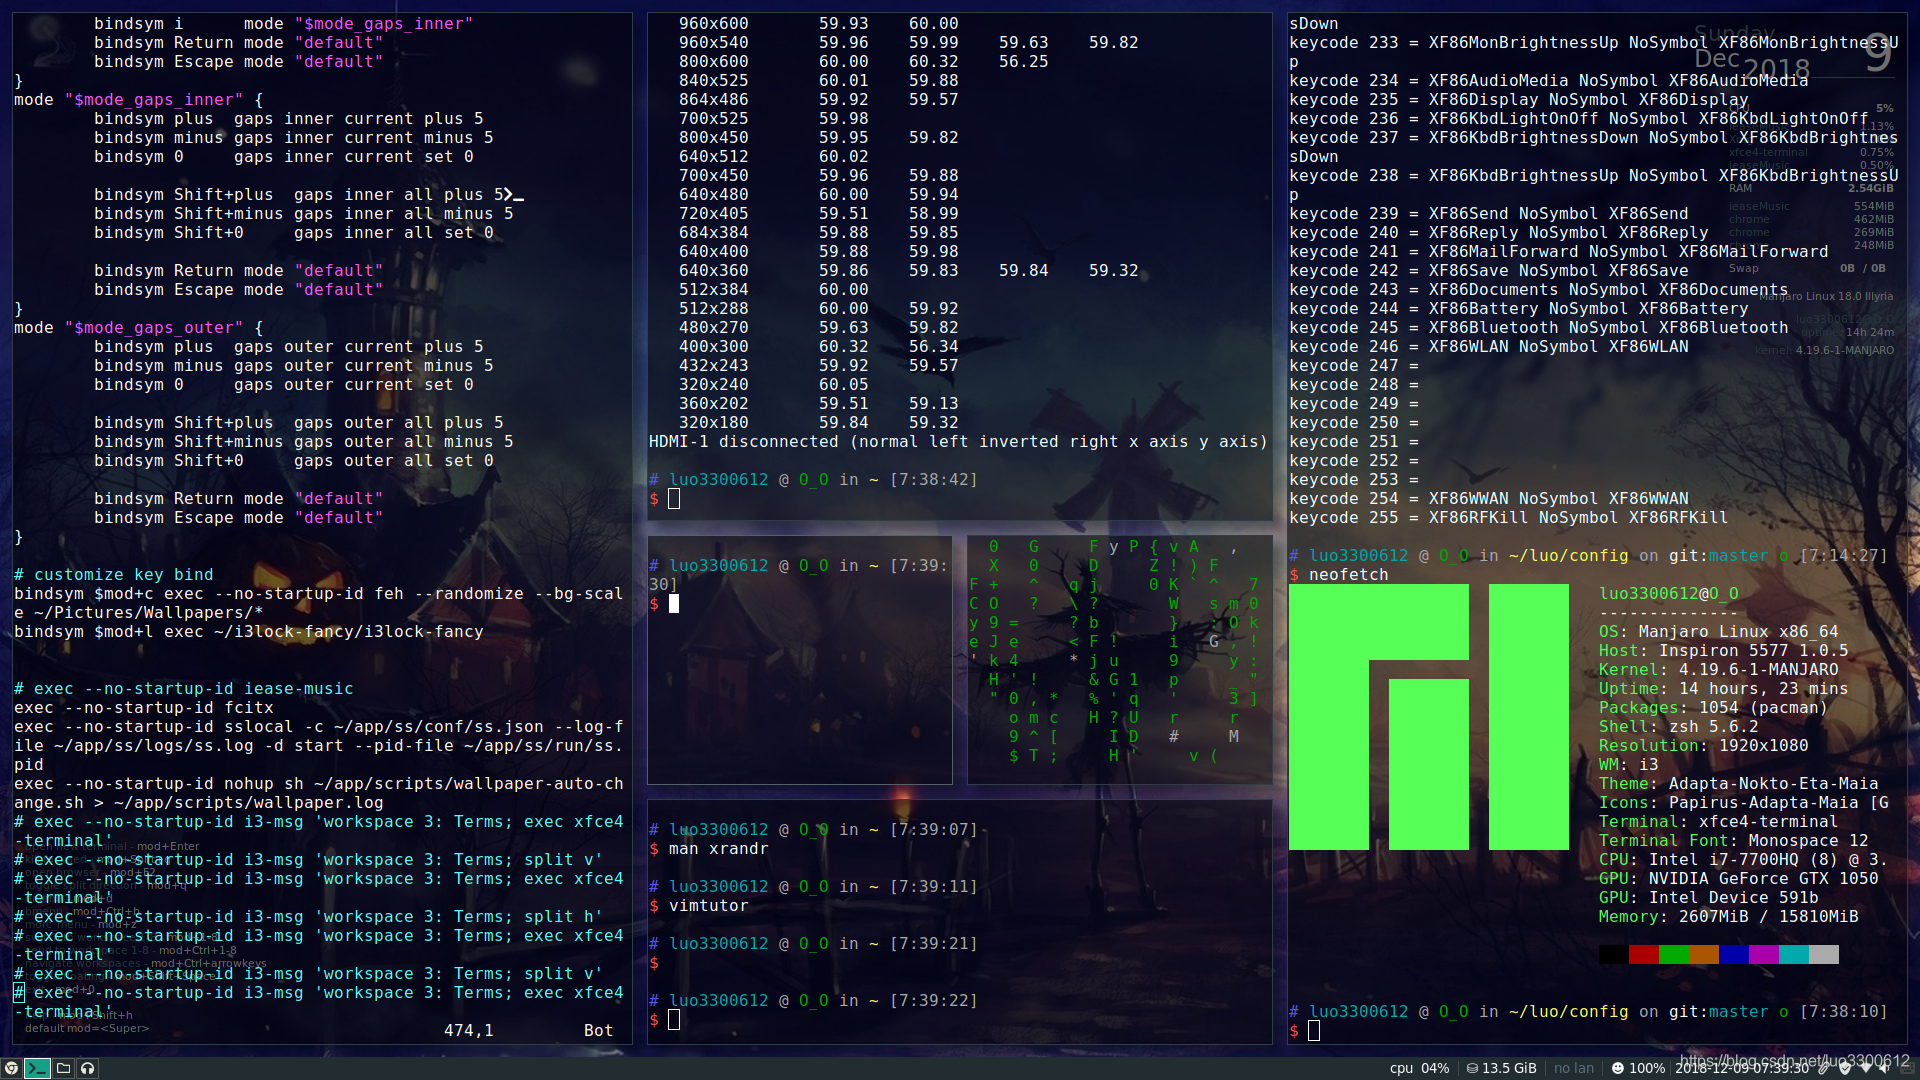Click the prompt stamped [7:38:42]
The image size is (1920, 1080).
pos(813,480)
